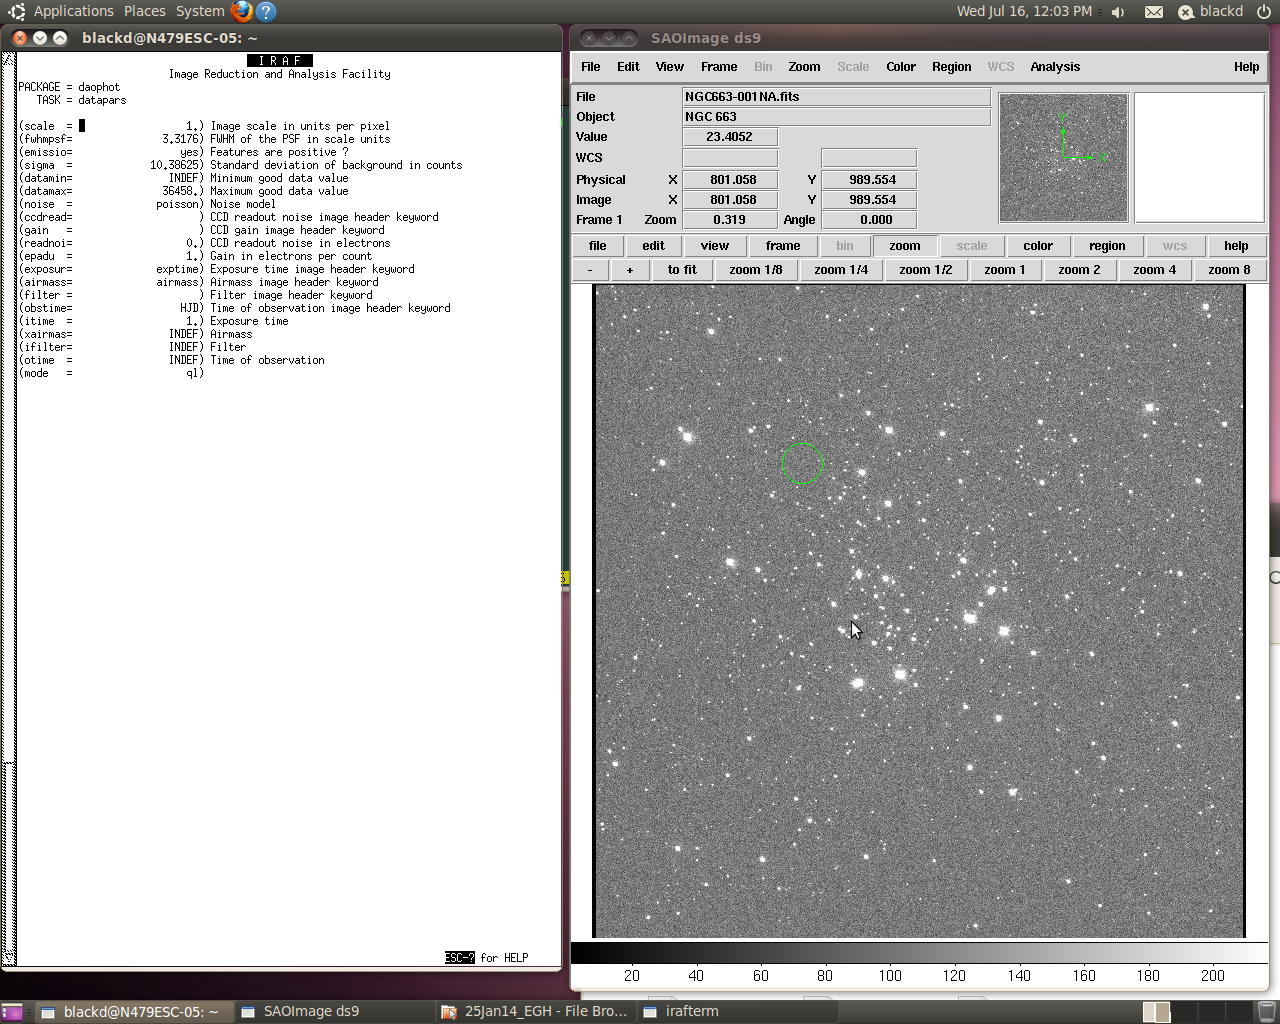1280x1024 pixels.
Task: Open the Region menu in ds9
Action: coord(951,67)
